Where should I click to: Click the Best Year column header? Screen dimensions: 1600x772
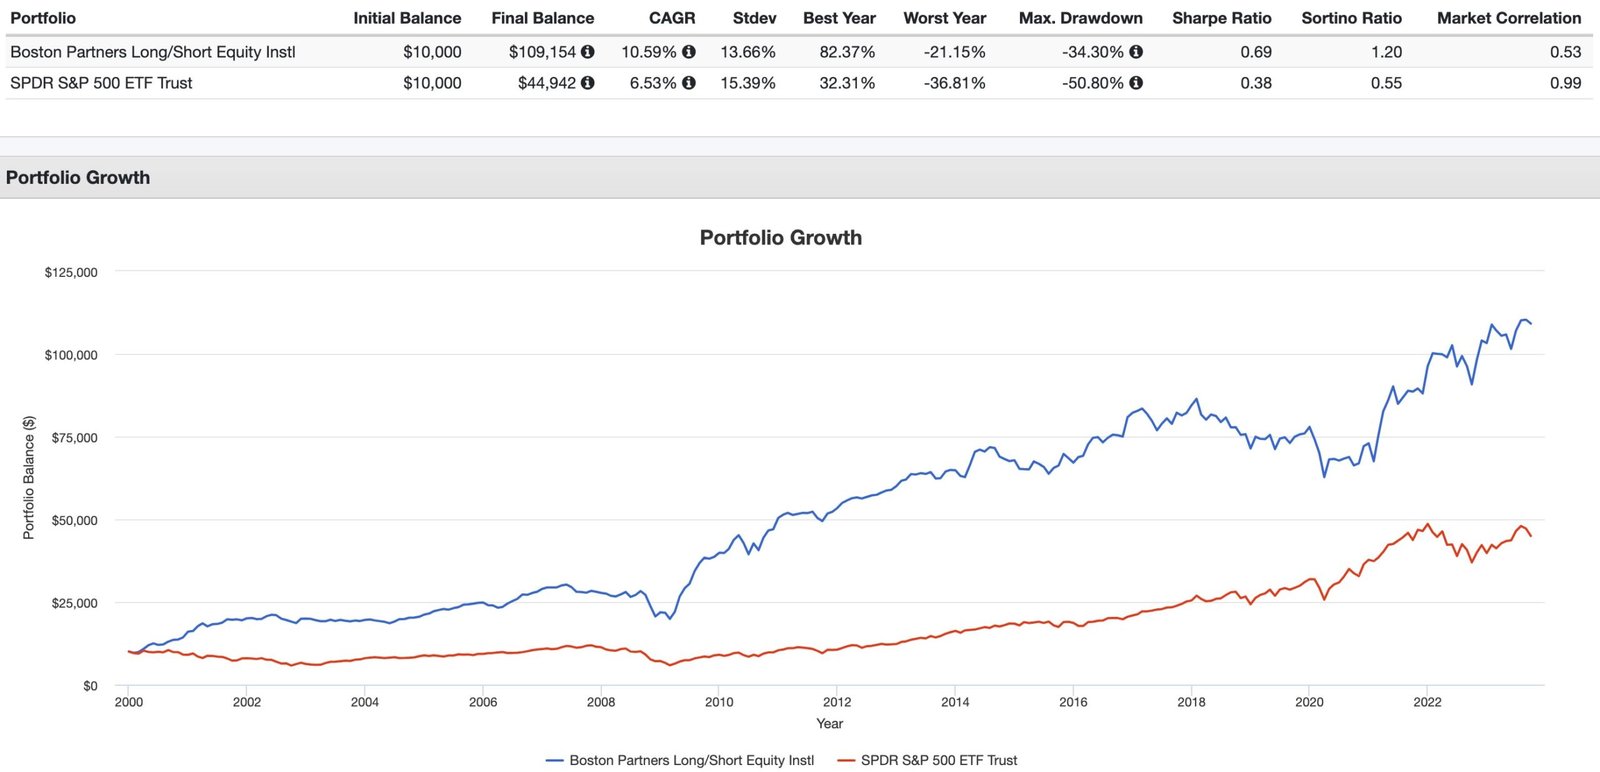839,18
